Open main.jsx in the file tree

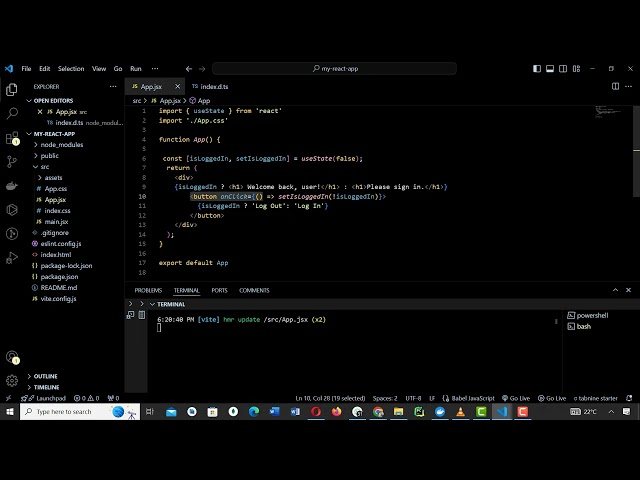coord(56,222)
